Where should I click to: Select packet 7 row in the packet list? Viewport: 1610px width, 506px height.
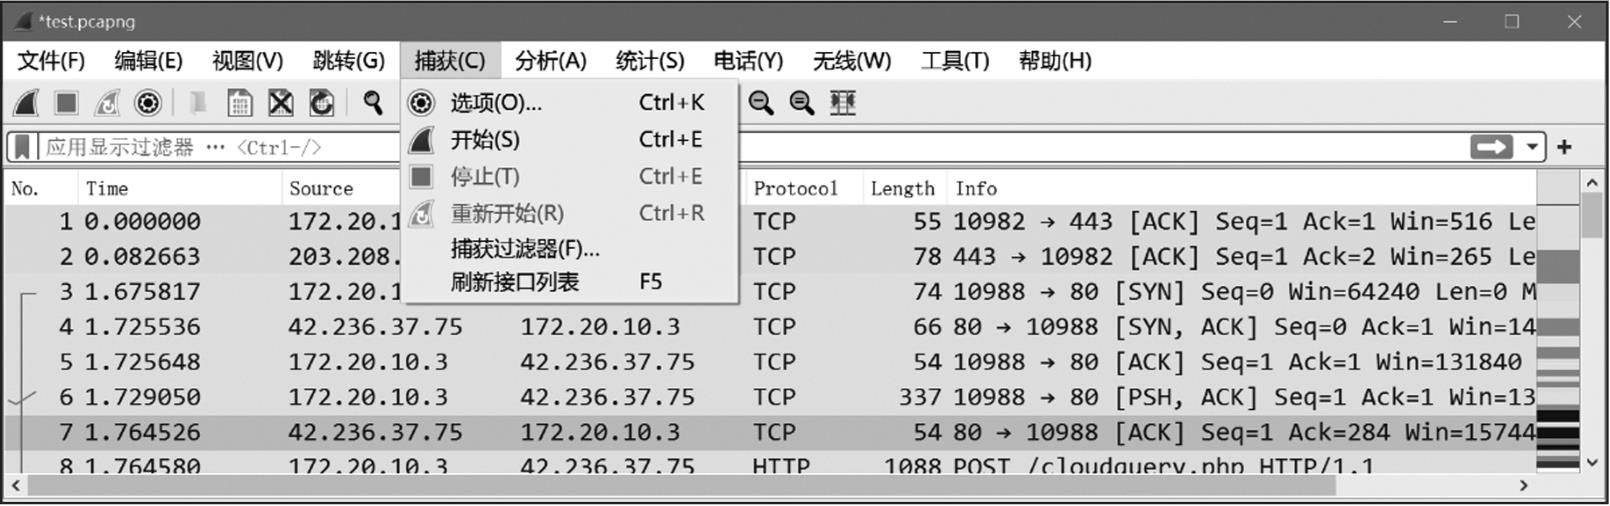700,433
